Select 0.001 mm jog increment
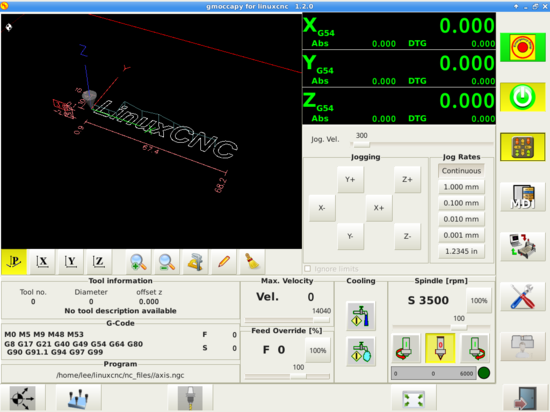Viewport: 550px width, 412px height. coord(461,235)
